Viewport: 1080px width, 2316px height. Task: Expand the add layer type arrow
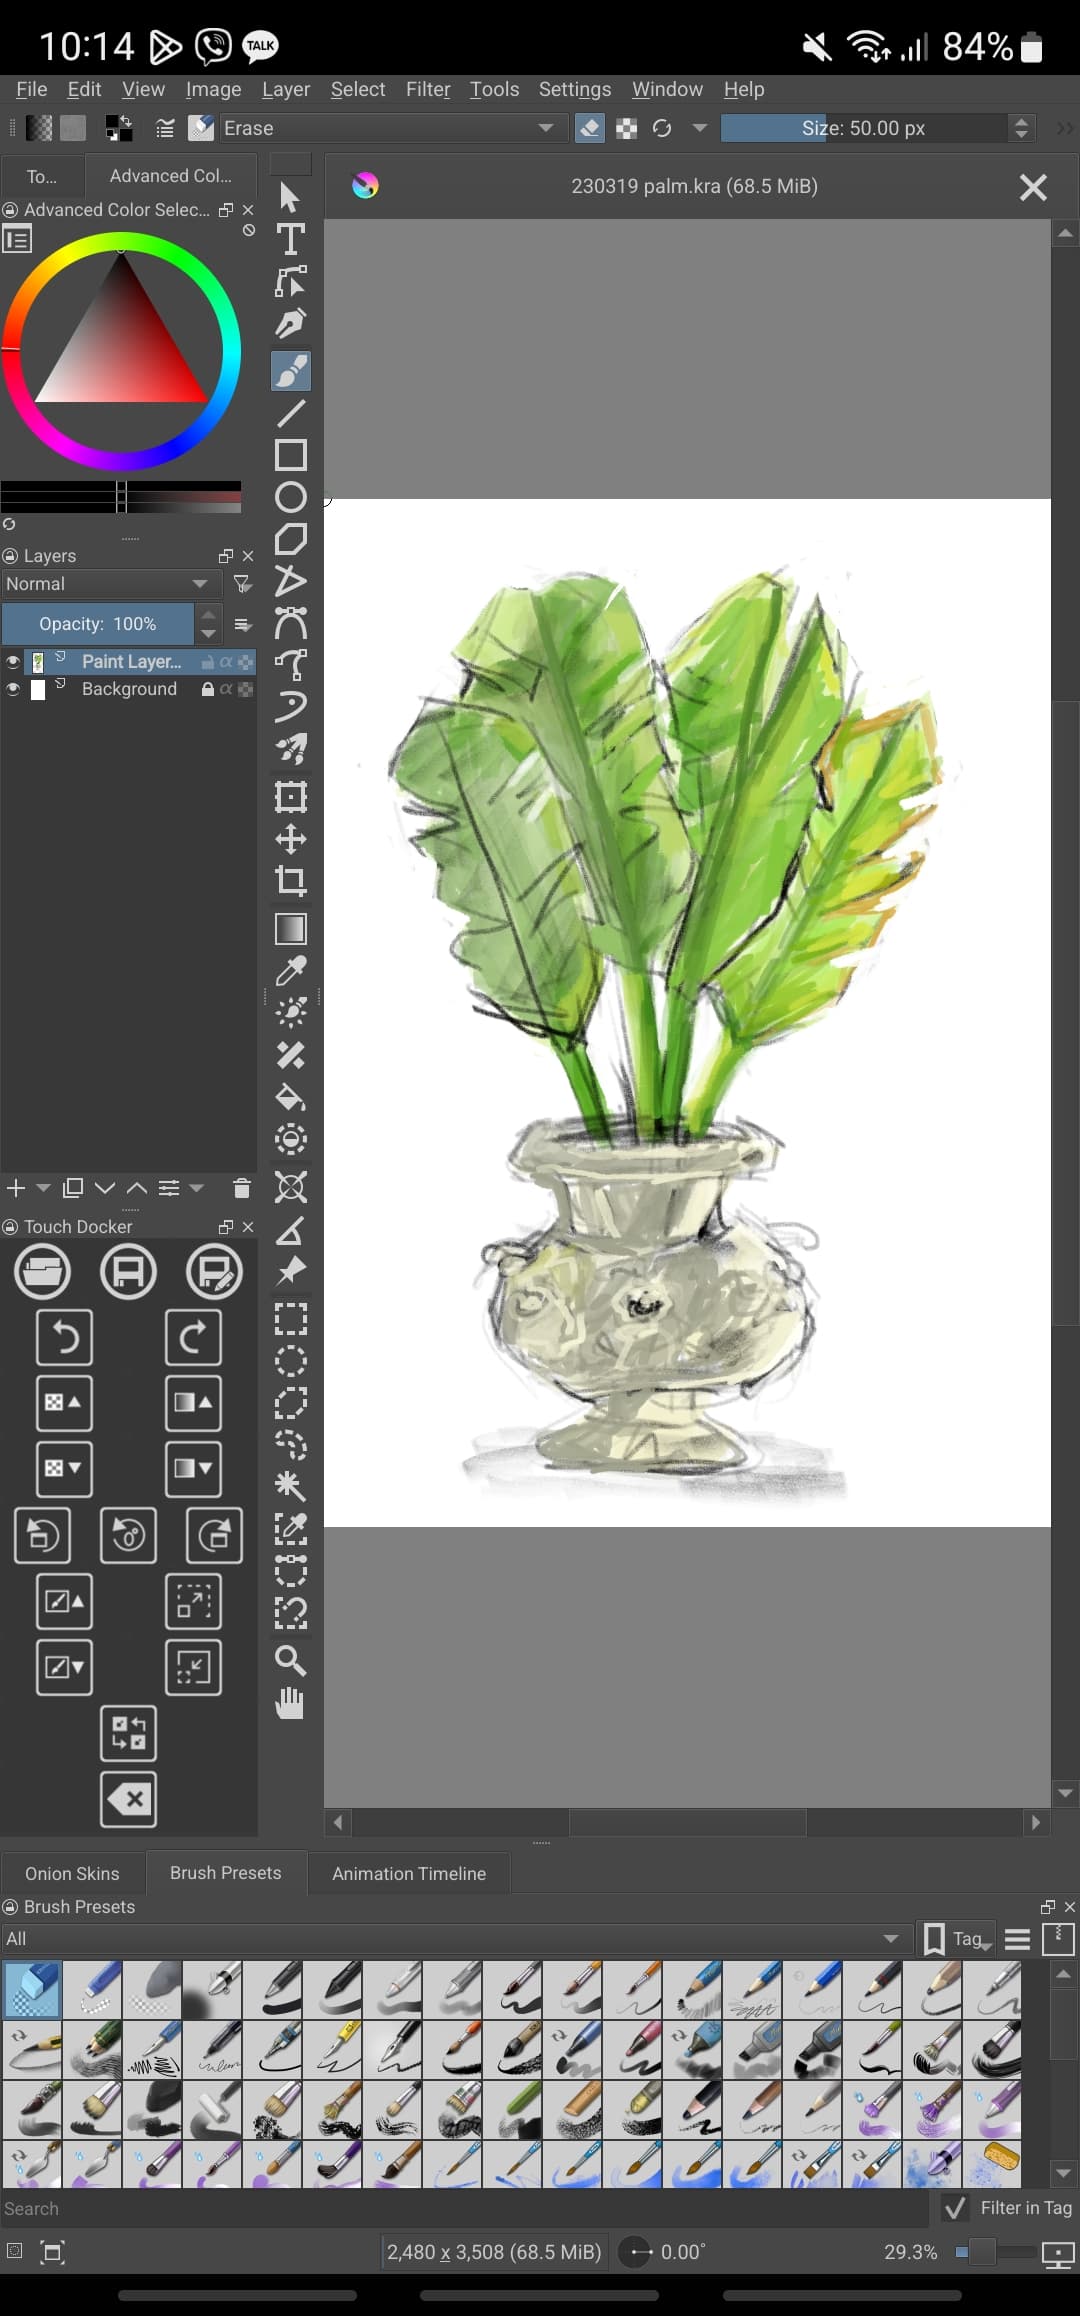point(43,1188)
